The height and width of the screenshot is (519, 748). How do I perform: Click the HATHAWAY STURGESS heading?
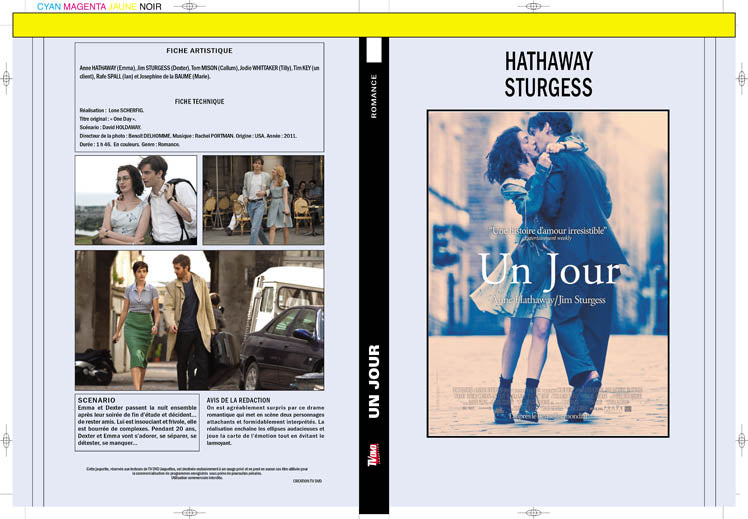[549, 74]
